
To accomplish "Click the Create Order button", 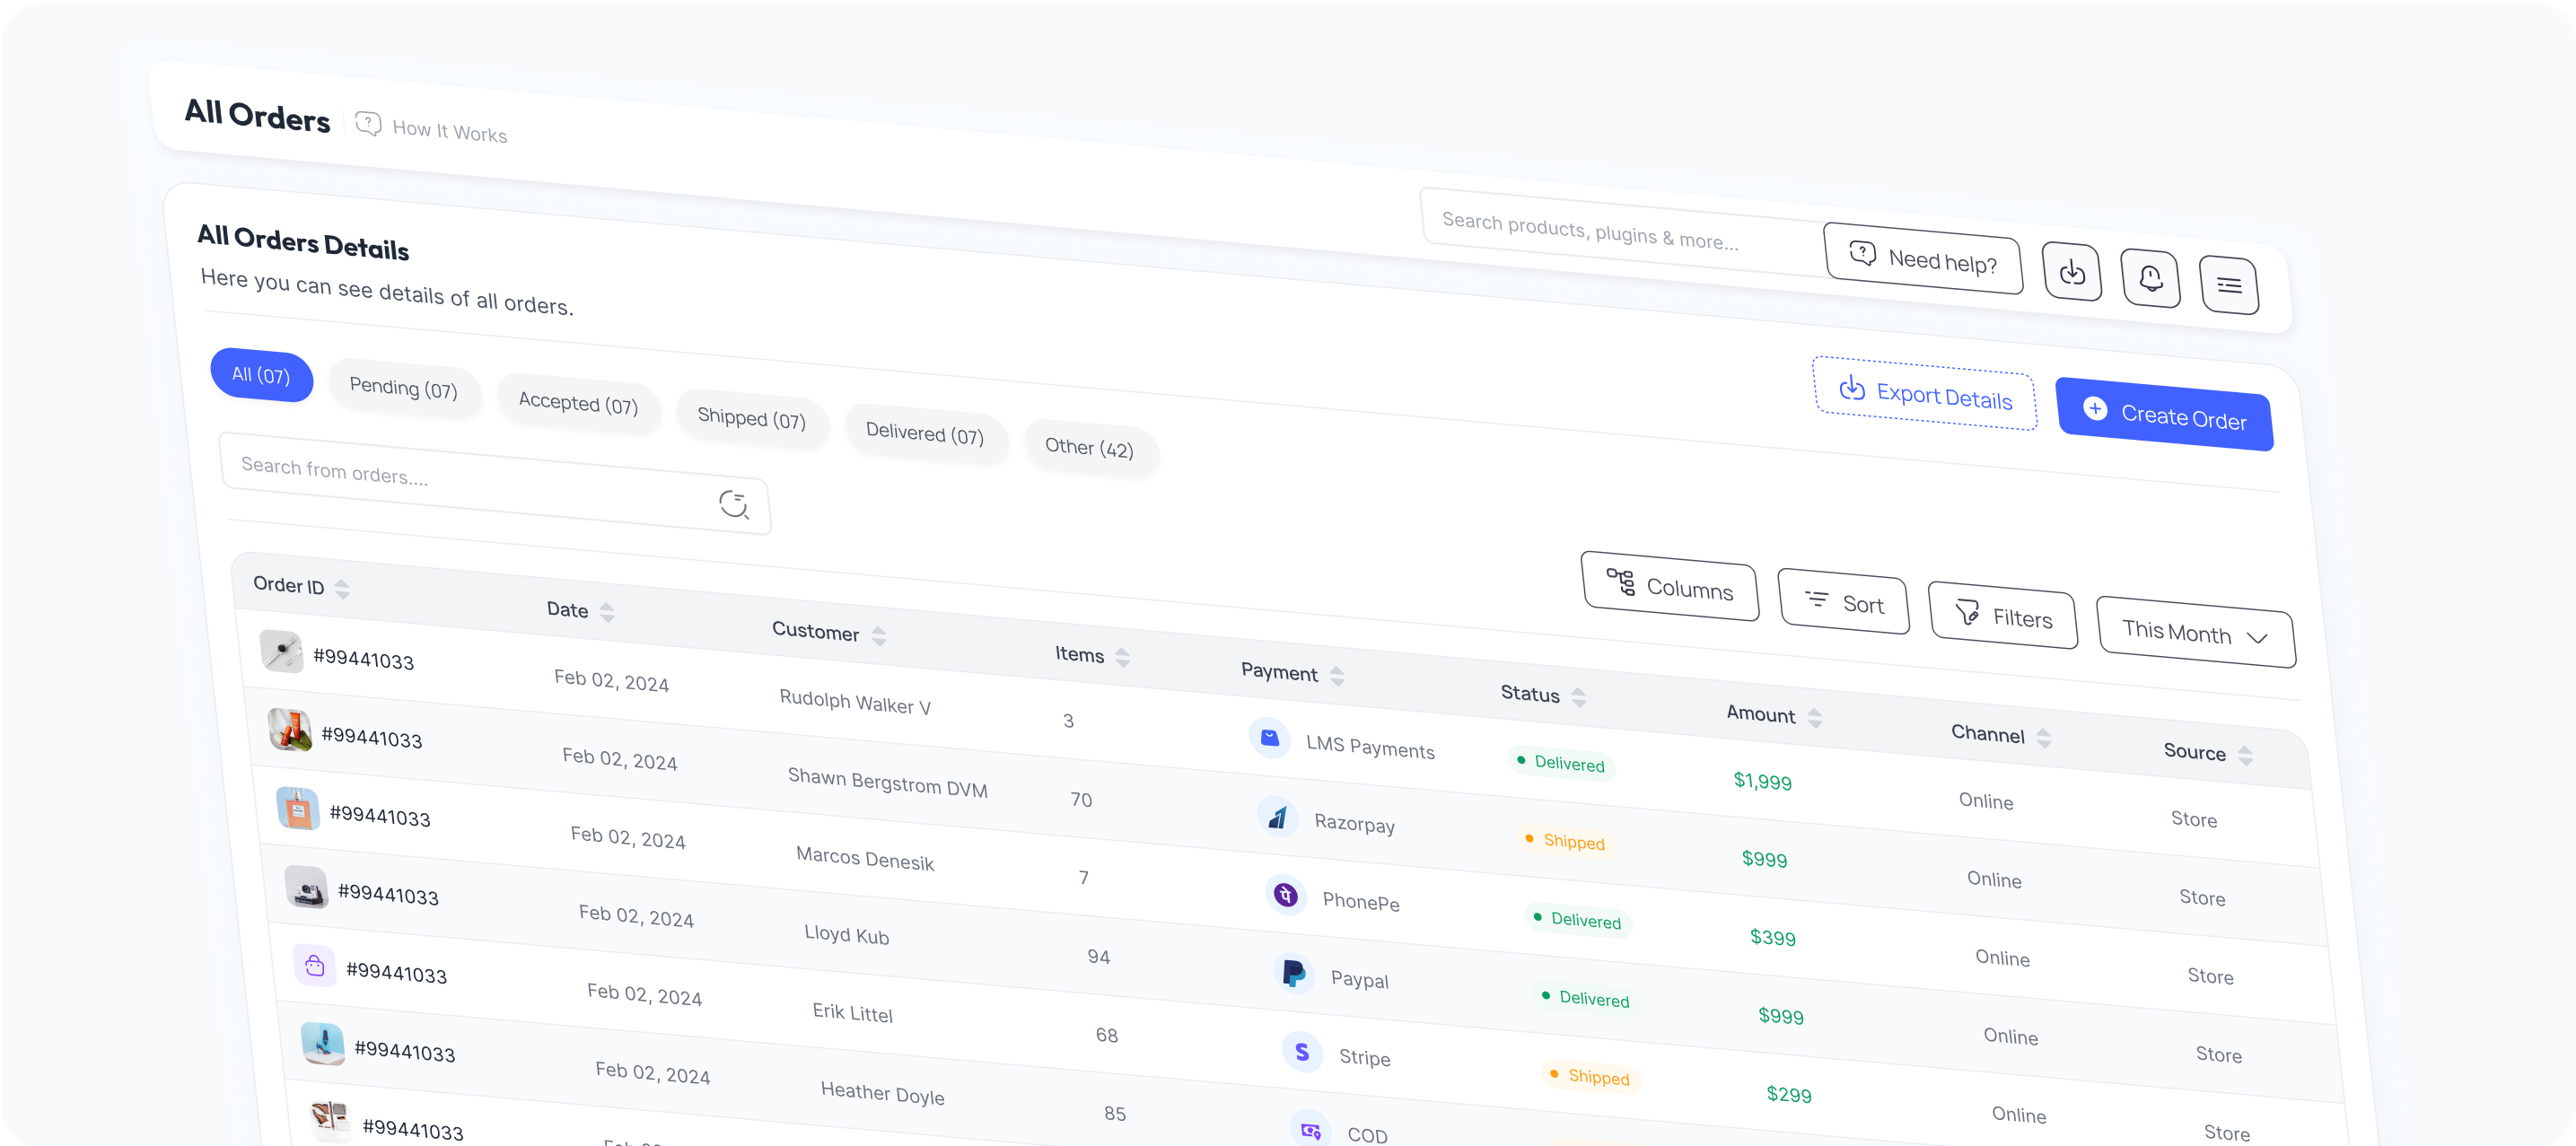I will pos(2164,415).
